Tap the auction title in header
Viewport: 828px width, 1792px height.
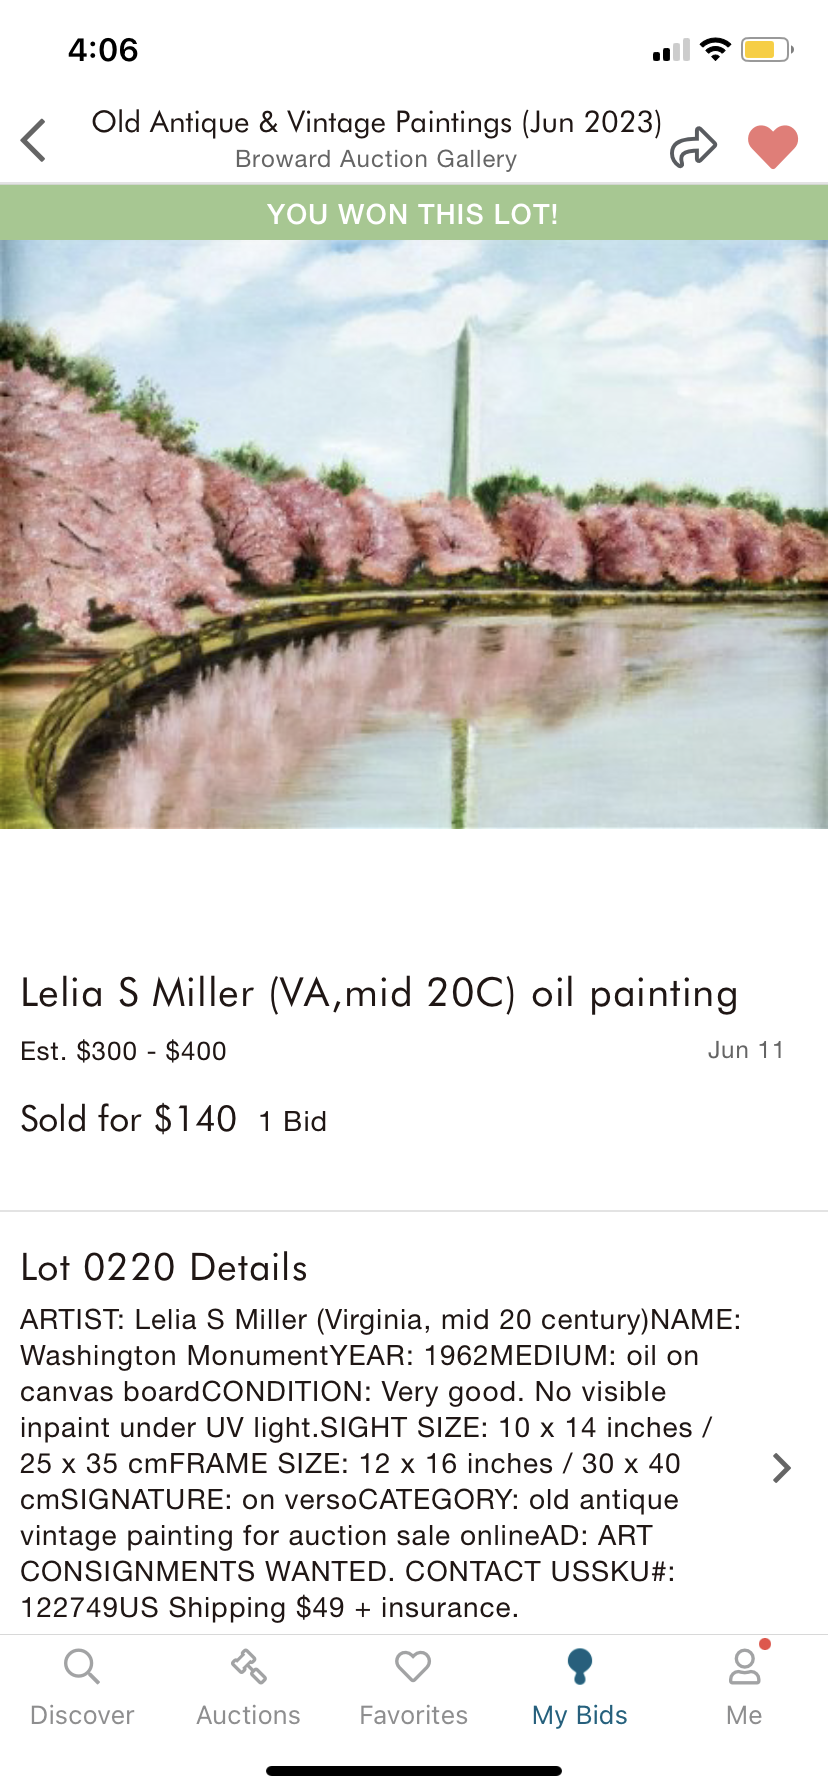[x=376, y=122]
